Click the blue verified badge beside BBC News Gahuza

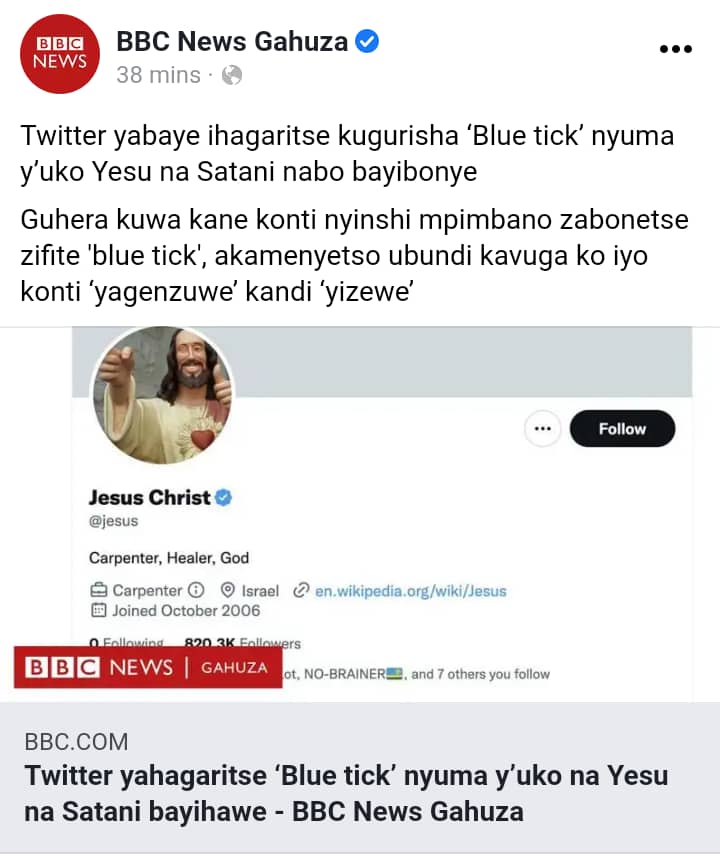(x=367, y=42)
